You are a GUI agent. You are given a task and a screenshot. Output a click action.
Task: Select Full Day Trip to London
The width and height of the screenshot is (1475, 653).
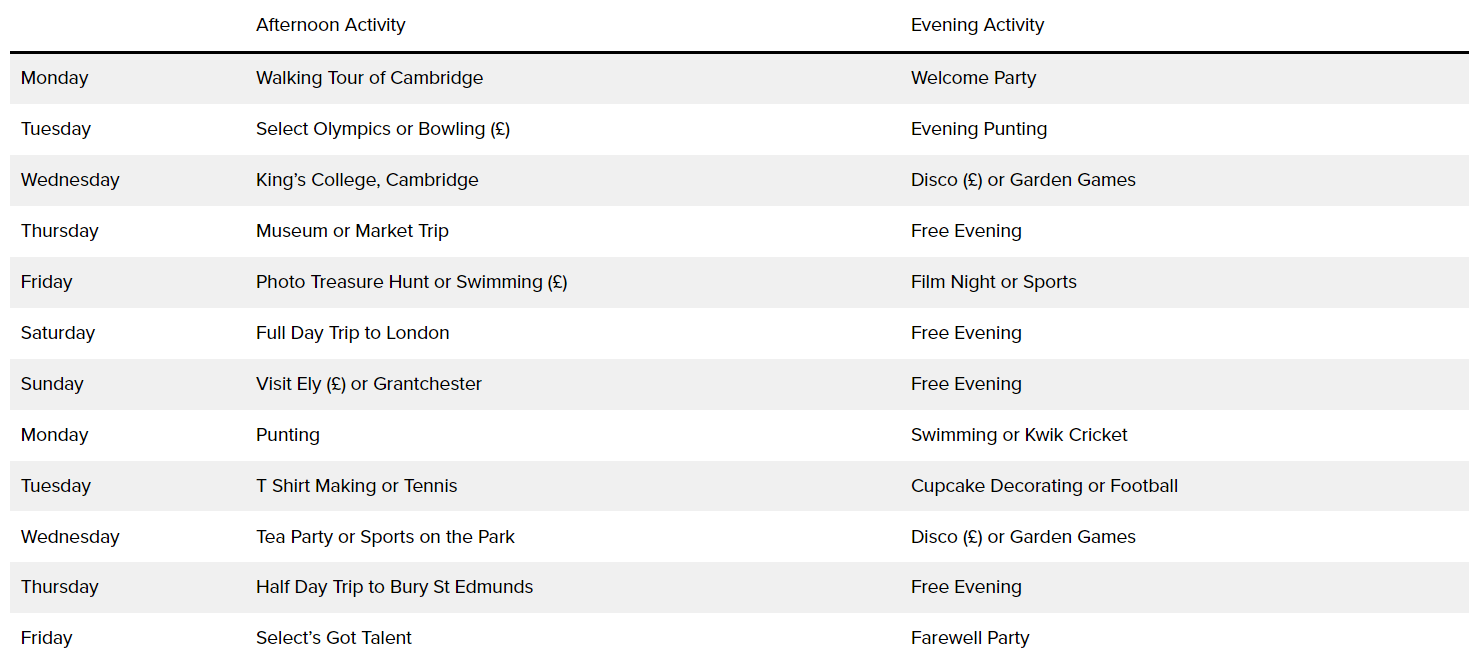(x=352, y=333)
